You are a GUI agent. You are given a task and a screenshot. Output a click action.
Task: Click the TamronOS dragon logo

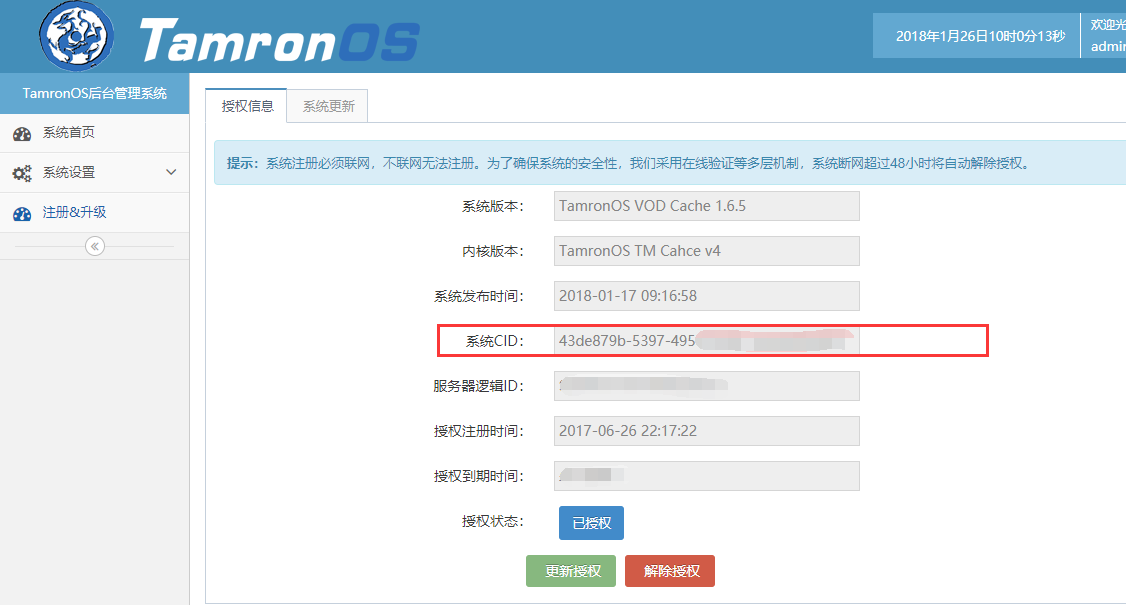tap(76, 35)
